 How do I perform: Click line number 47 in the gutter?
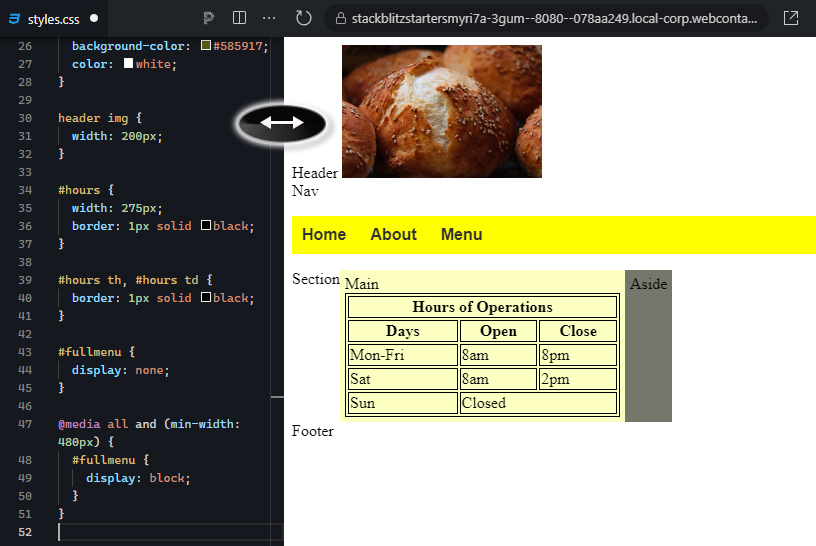point(25,424)
